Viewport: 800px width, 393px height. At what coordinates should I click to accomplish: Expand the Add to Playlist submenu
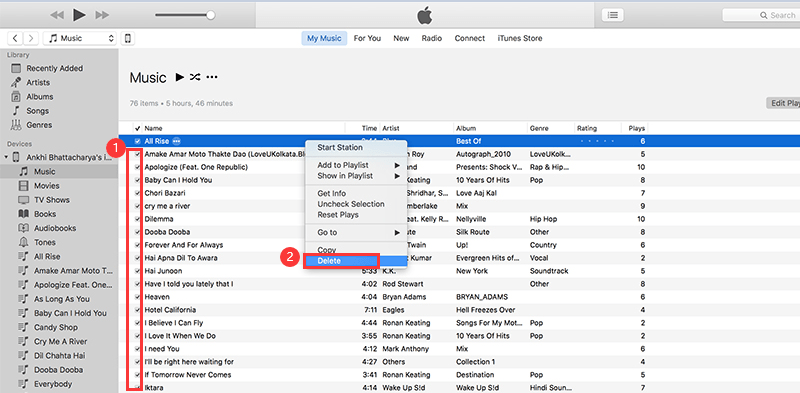(x=355, y=165)
